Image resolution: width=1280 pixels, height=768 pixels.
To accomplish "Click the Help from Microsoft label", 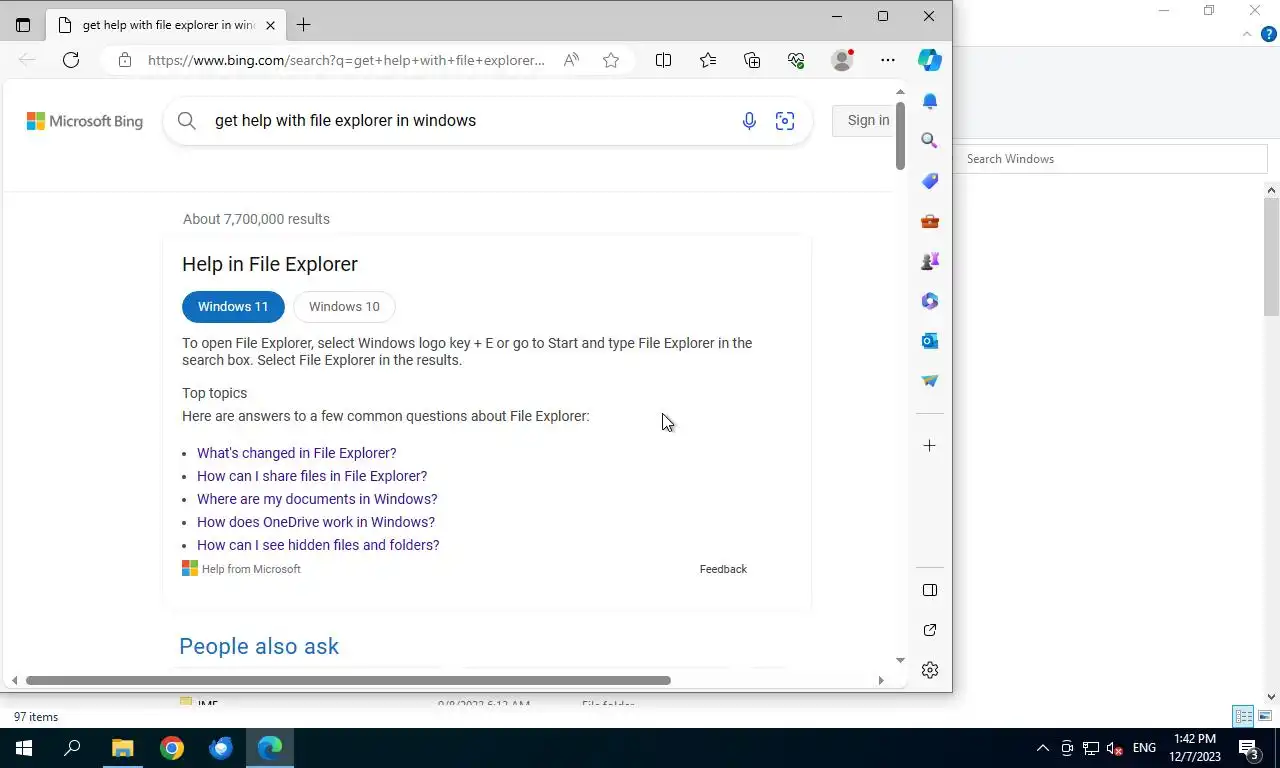I will [251, 569].
